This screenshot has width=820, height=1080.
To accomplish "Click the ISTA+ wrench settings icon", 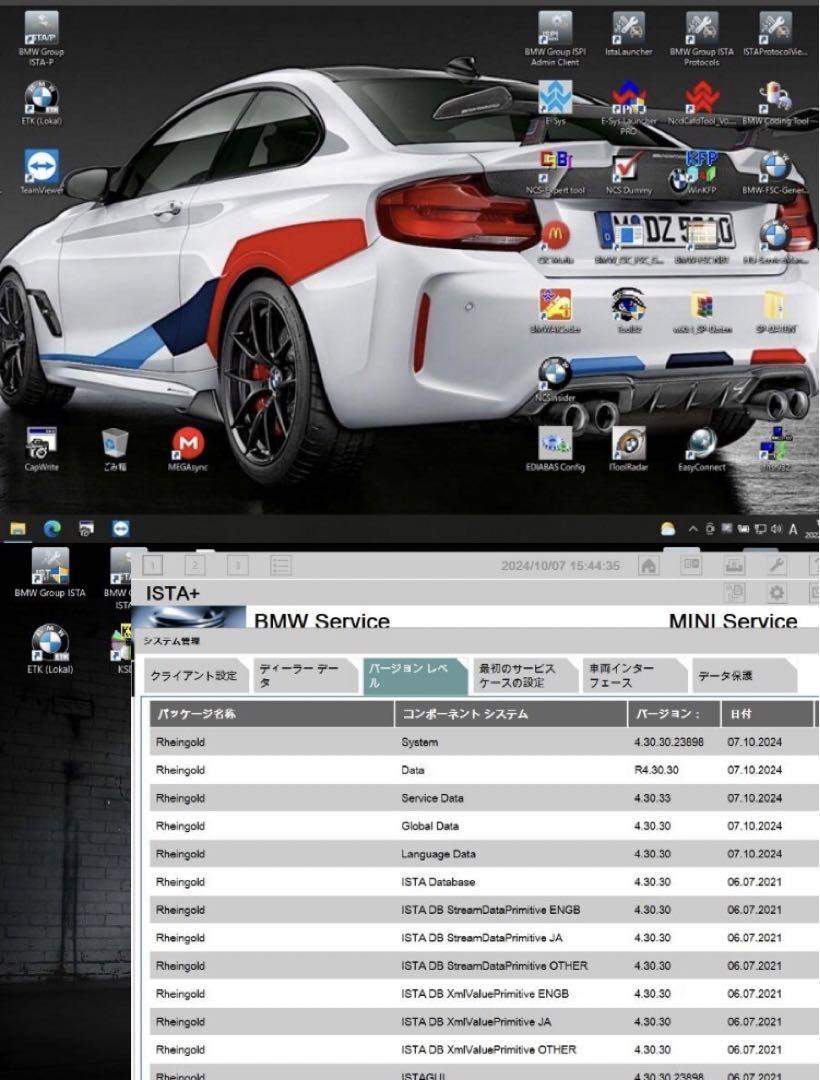I will (x=777, y=565).
